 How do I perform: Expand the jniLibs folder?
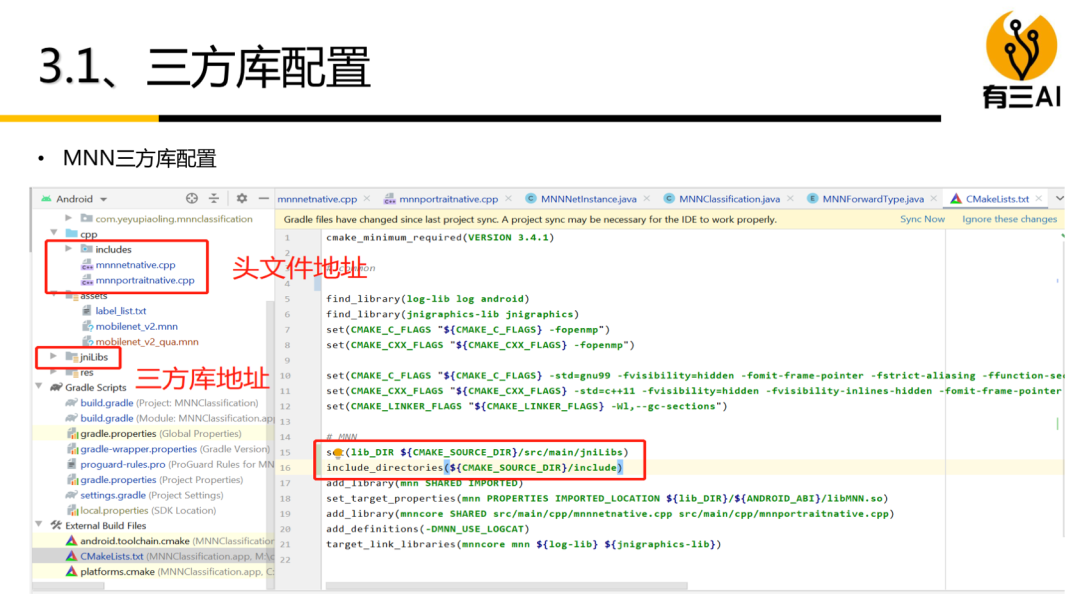click(x=53, y=356)
